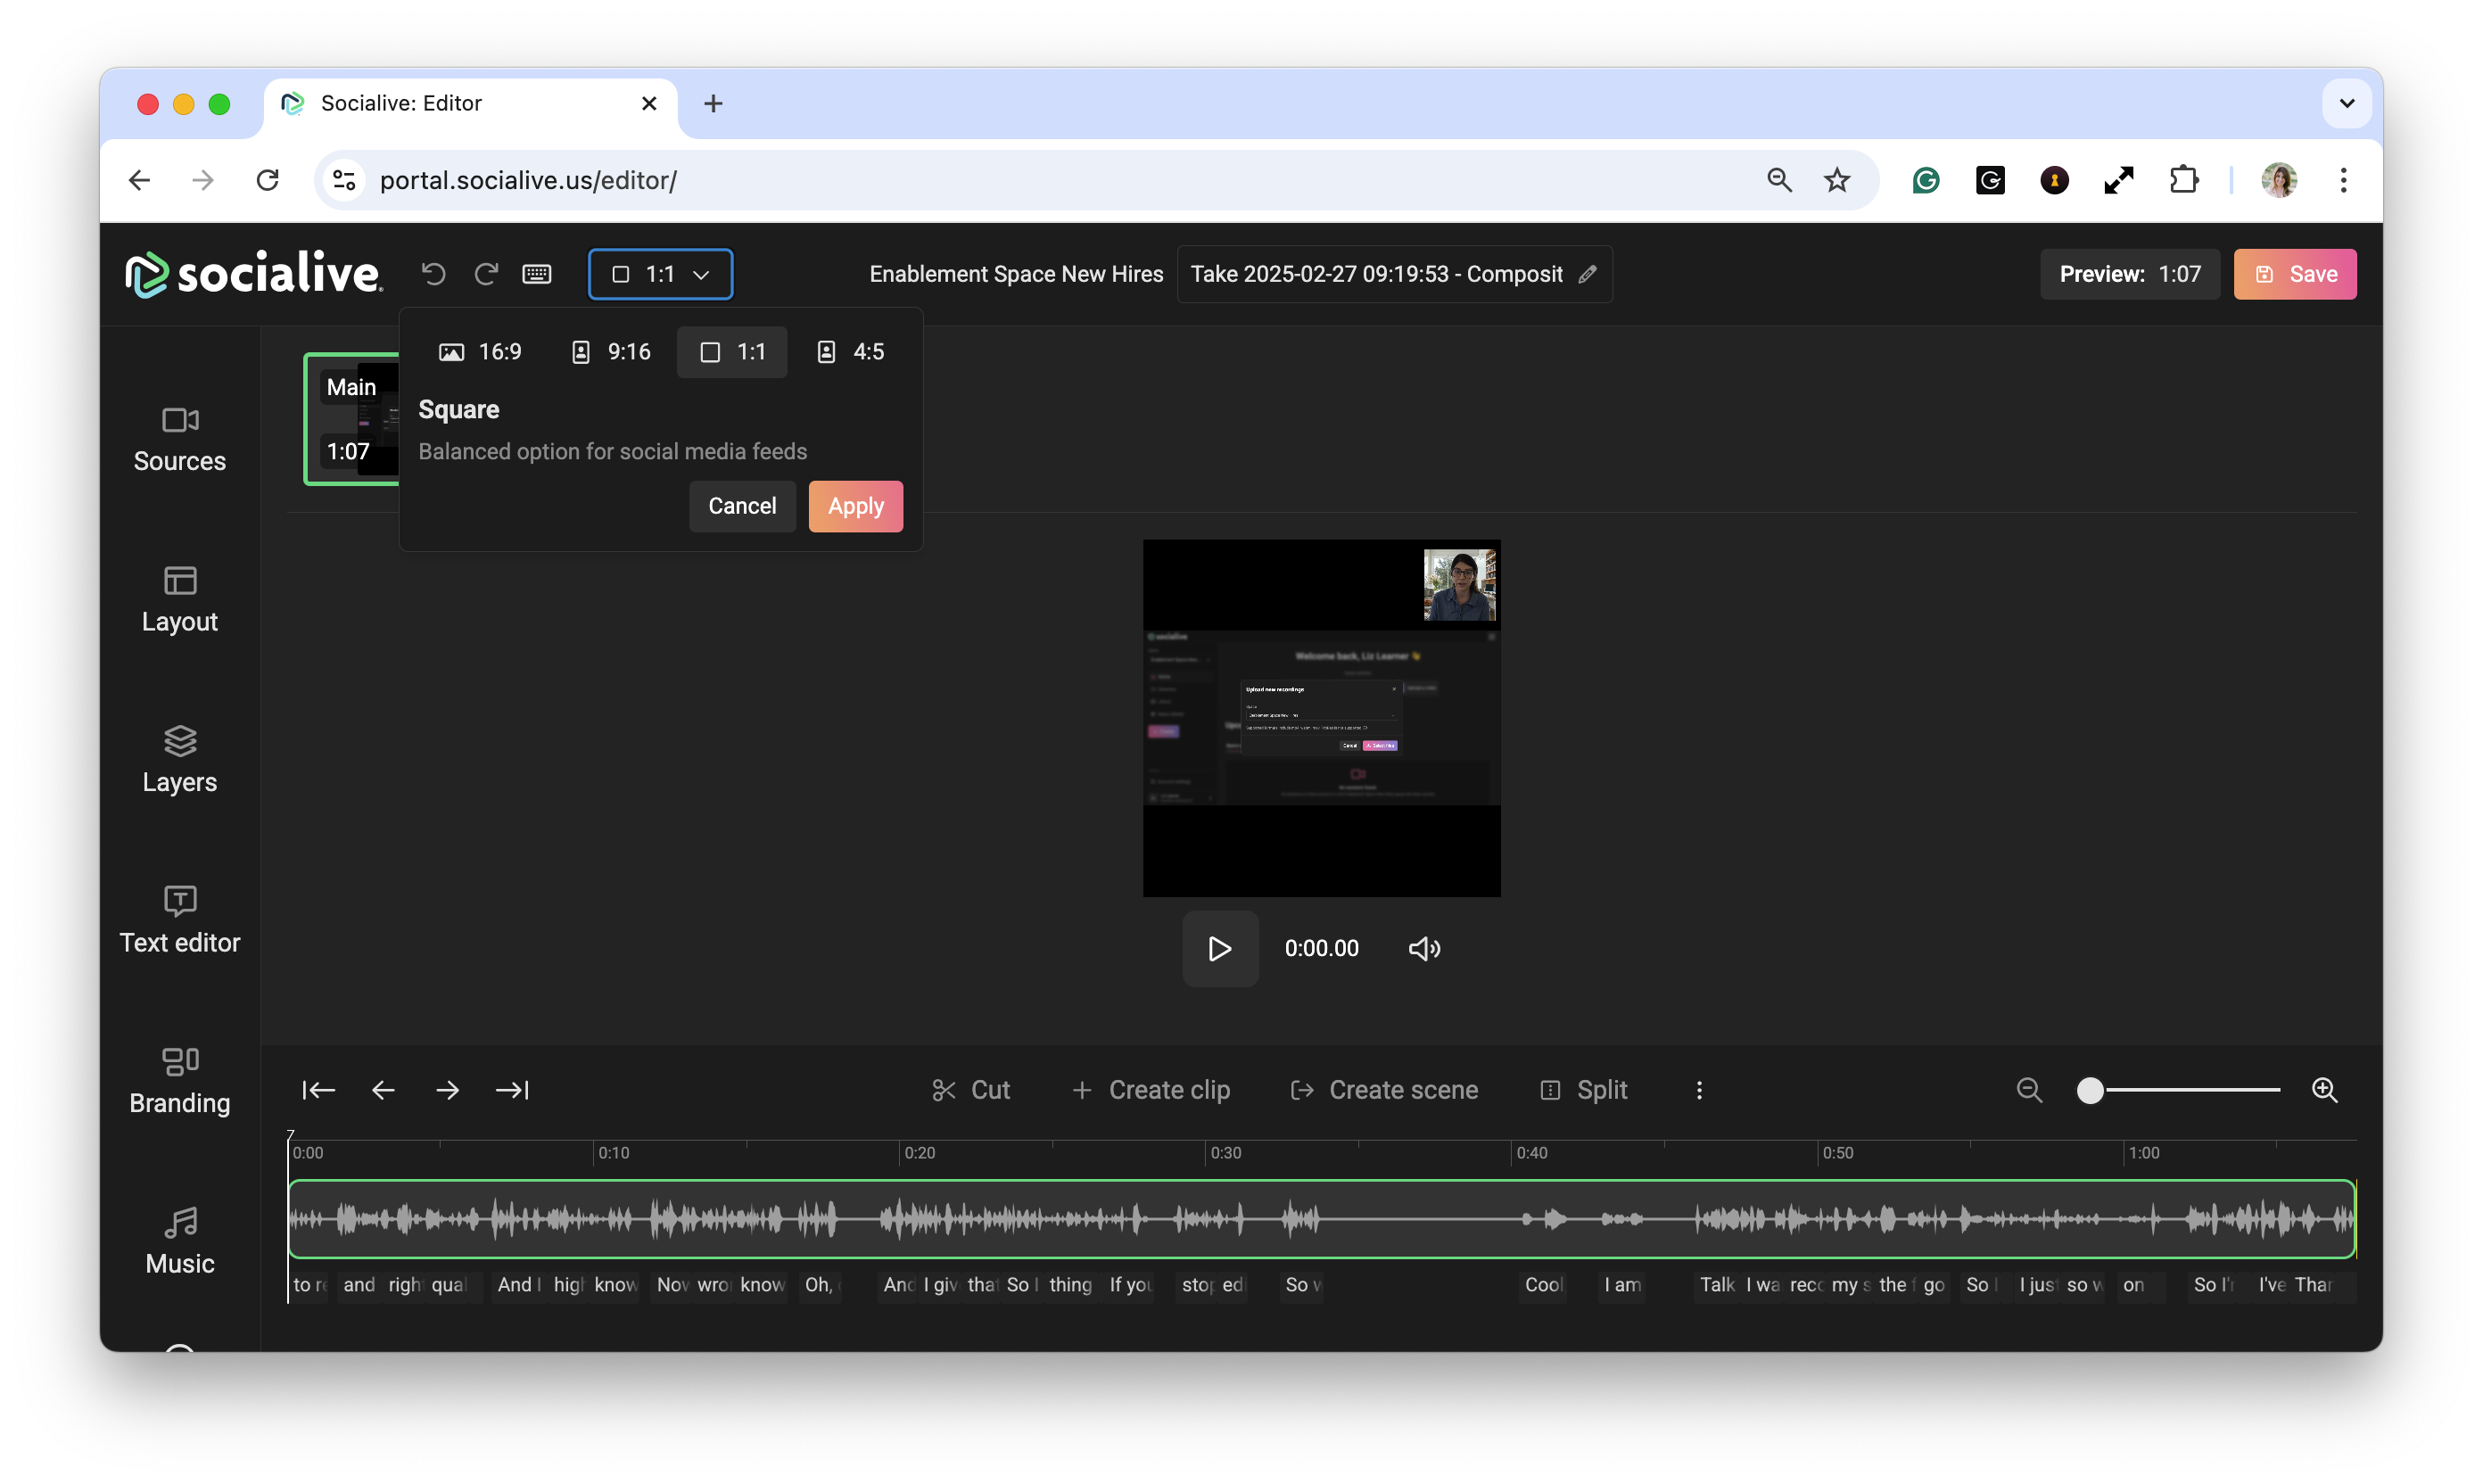Open the Layout sidebar panel
The image size is (2483, 1484).
tap(180, 600)
